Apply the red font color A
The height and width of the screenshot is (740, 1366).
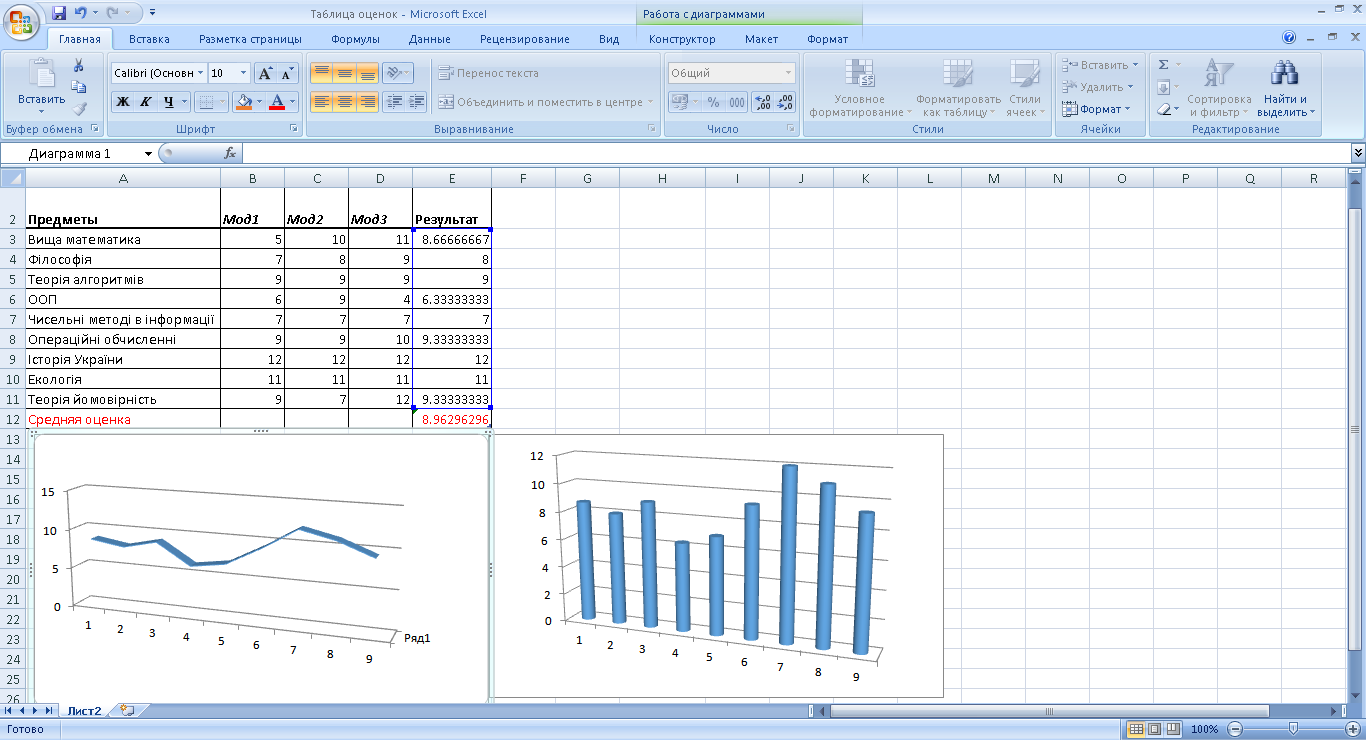pos(276,102)
